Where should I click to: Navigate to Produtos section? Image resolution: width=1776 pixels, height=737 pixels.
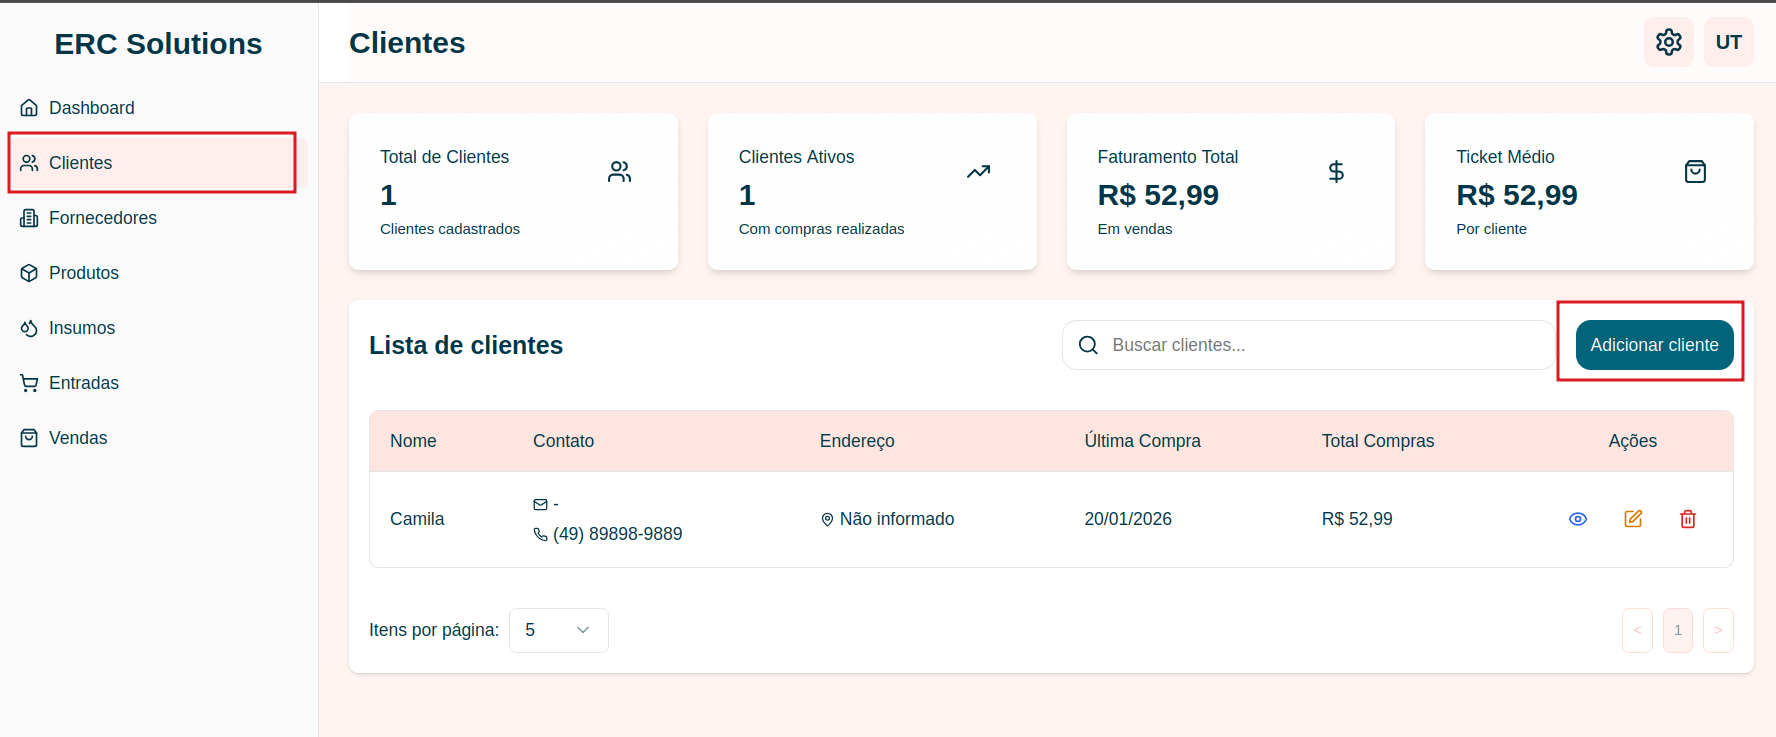(x=83, y=273)
